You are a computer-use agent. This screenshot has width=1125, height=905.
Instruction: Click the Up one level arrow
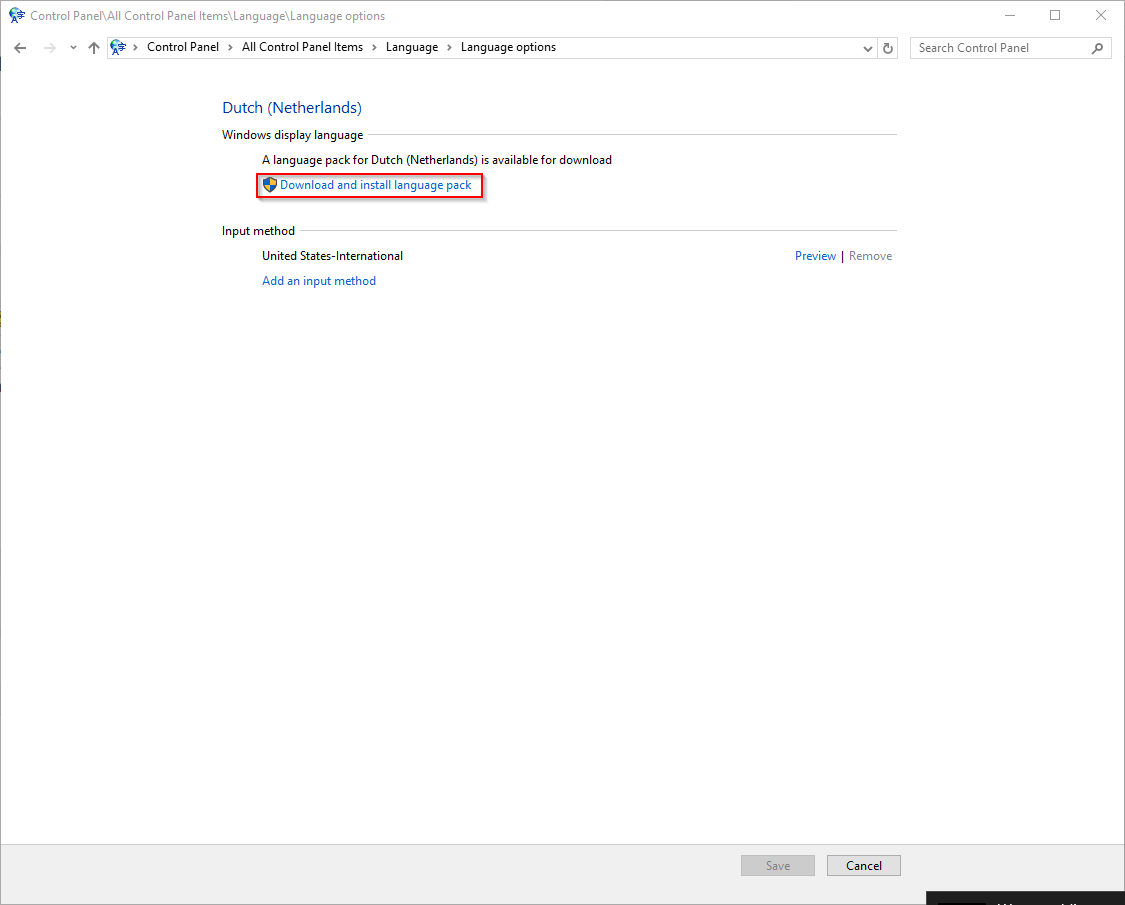tap(94, 48)
